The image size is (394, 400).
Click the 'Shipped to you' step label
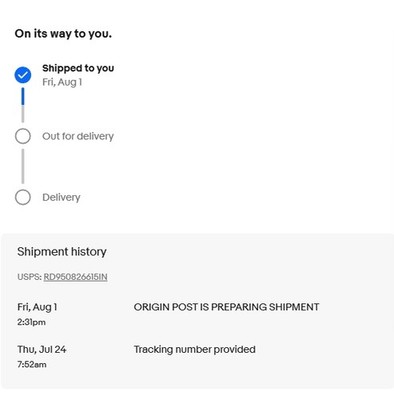point(78,68)
